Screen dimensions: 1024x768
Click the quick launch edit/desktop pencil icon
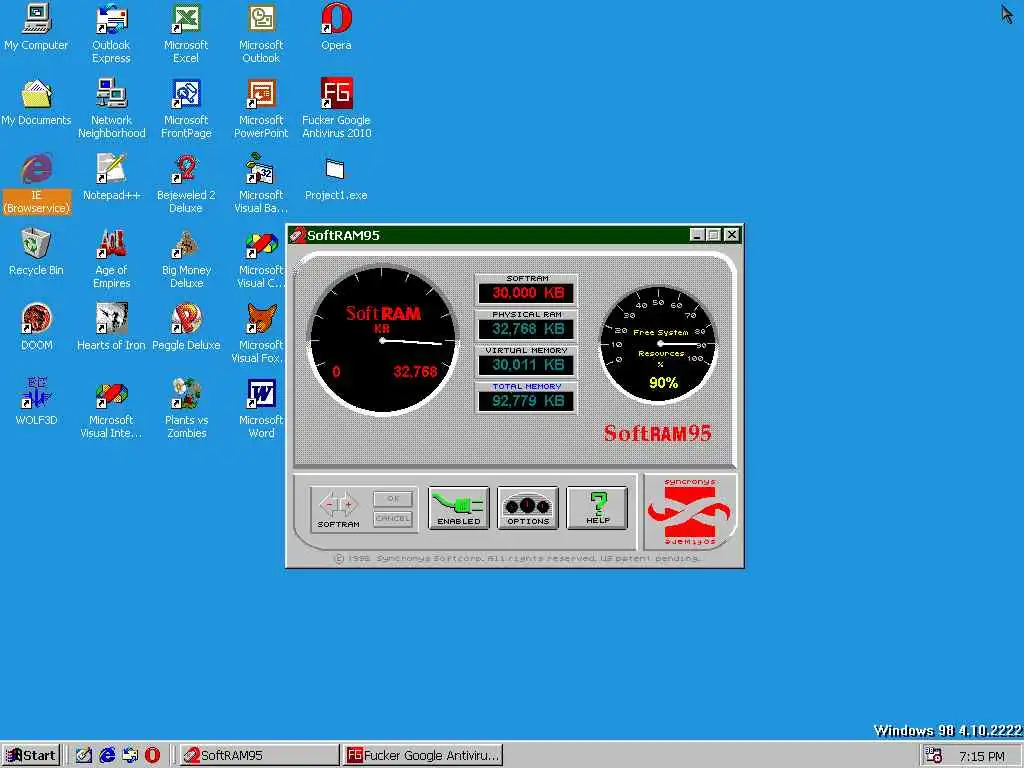[84, 756]
